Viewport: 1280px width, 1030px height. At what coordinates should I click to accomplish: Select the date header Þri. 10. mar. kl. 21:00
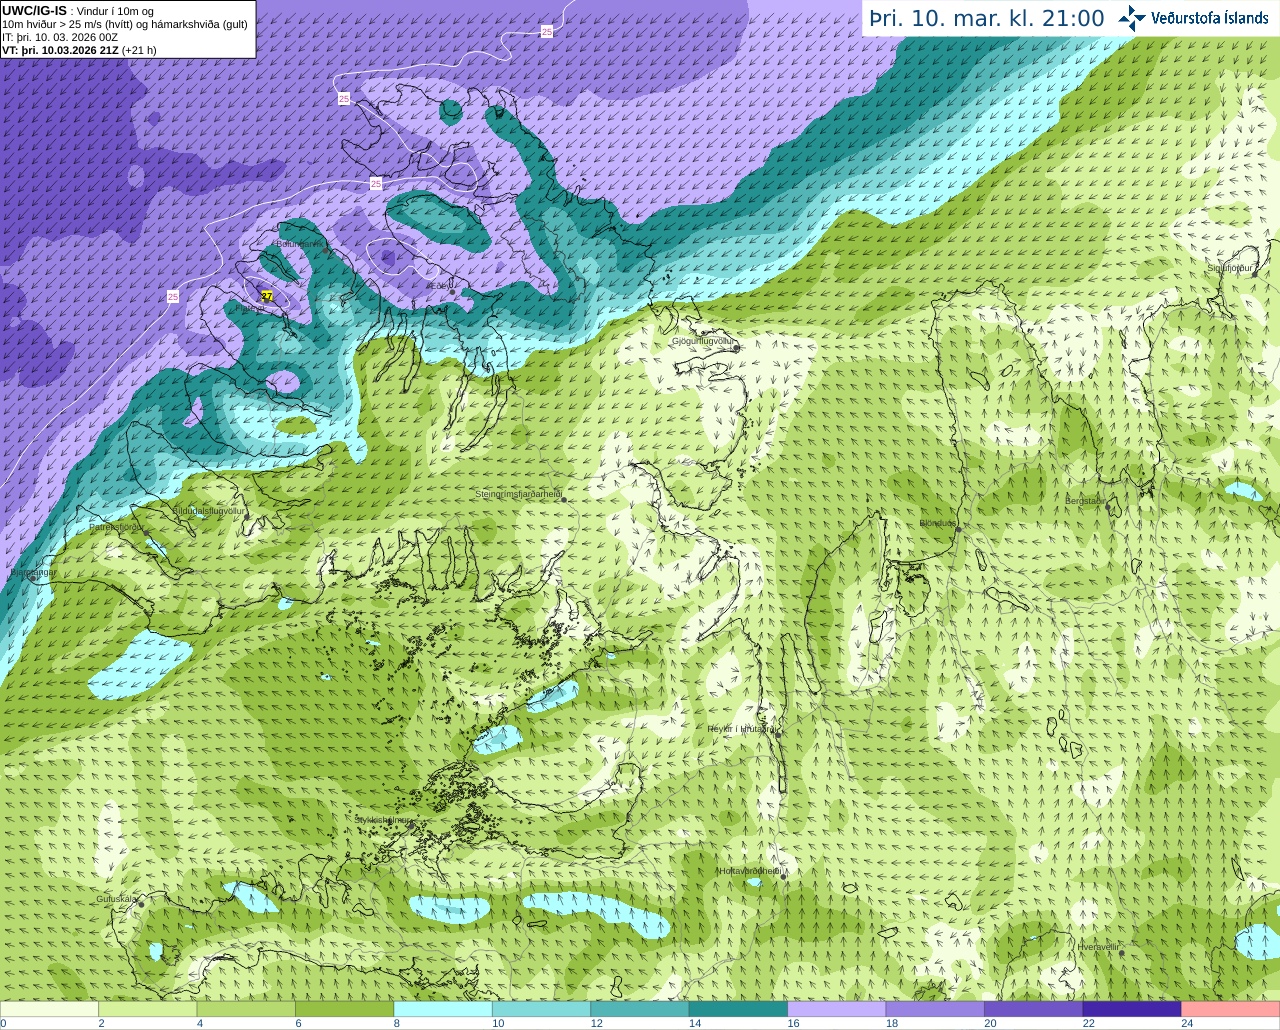(987, 18)
